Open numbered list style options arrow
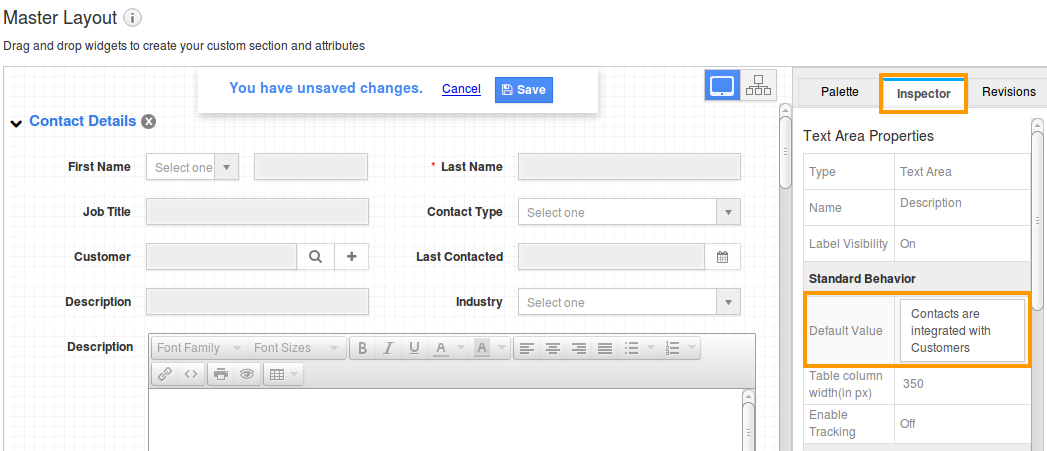This screenshot has width=1047, height=451. (692, 348)
